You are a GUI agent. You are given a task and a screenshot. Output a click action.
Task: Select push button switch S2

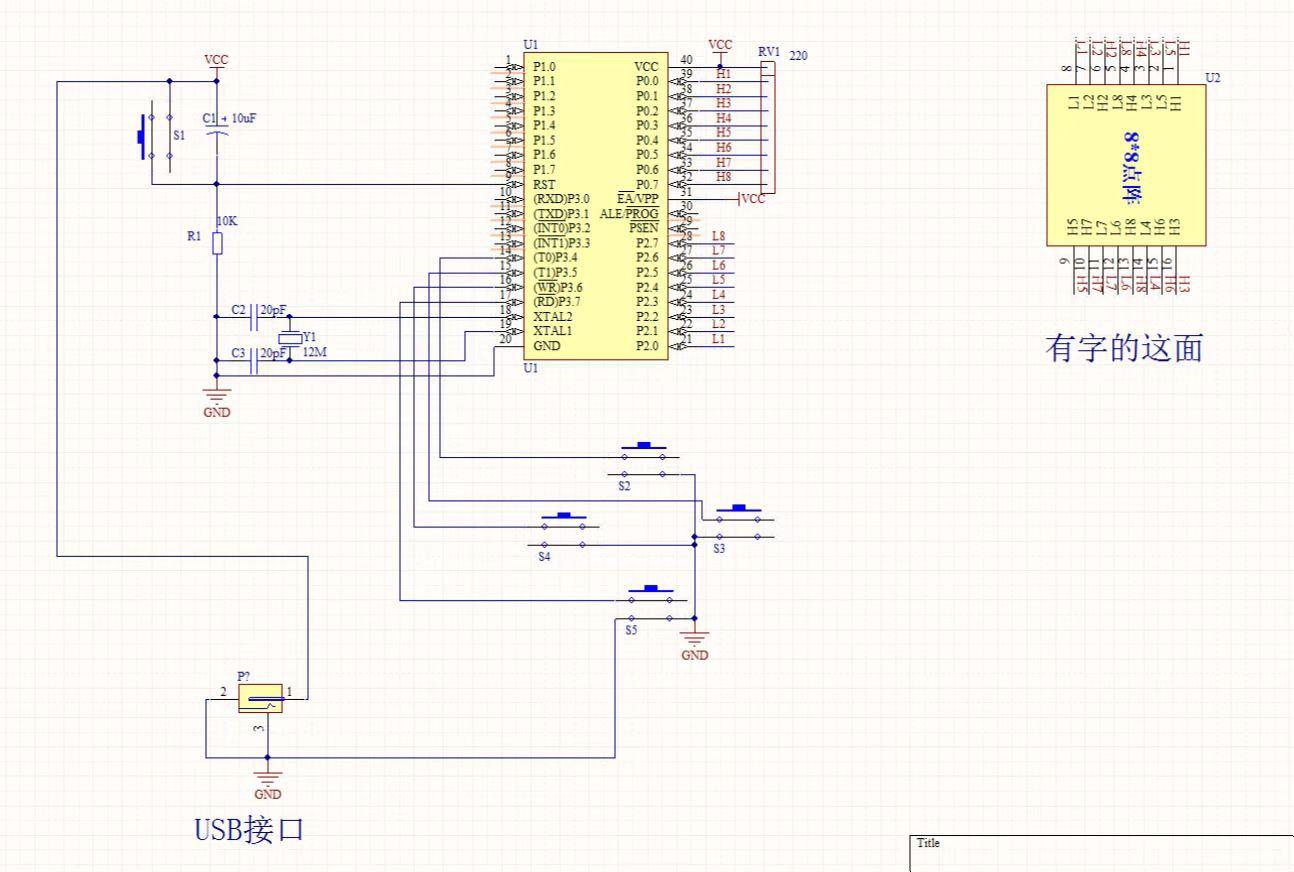pyautogui.click(x=643, y=459)
